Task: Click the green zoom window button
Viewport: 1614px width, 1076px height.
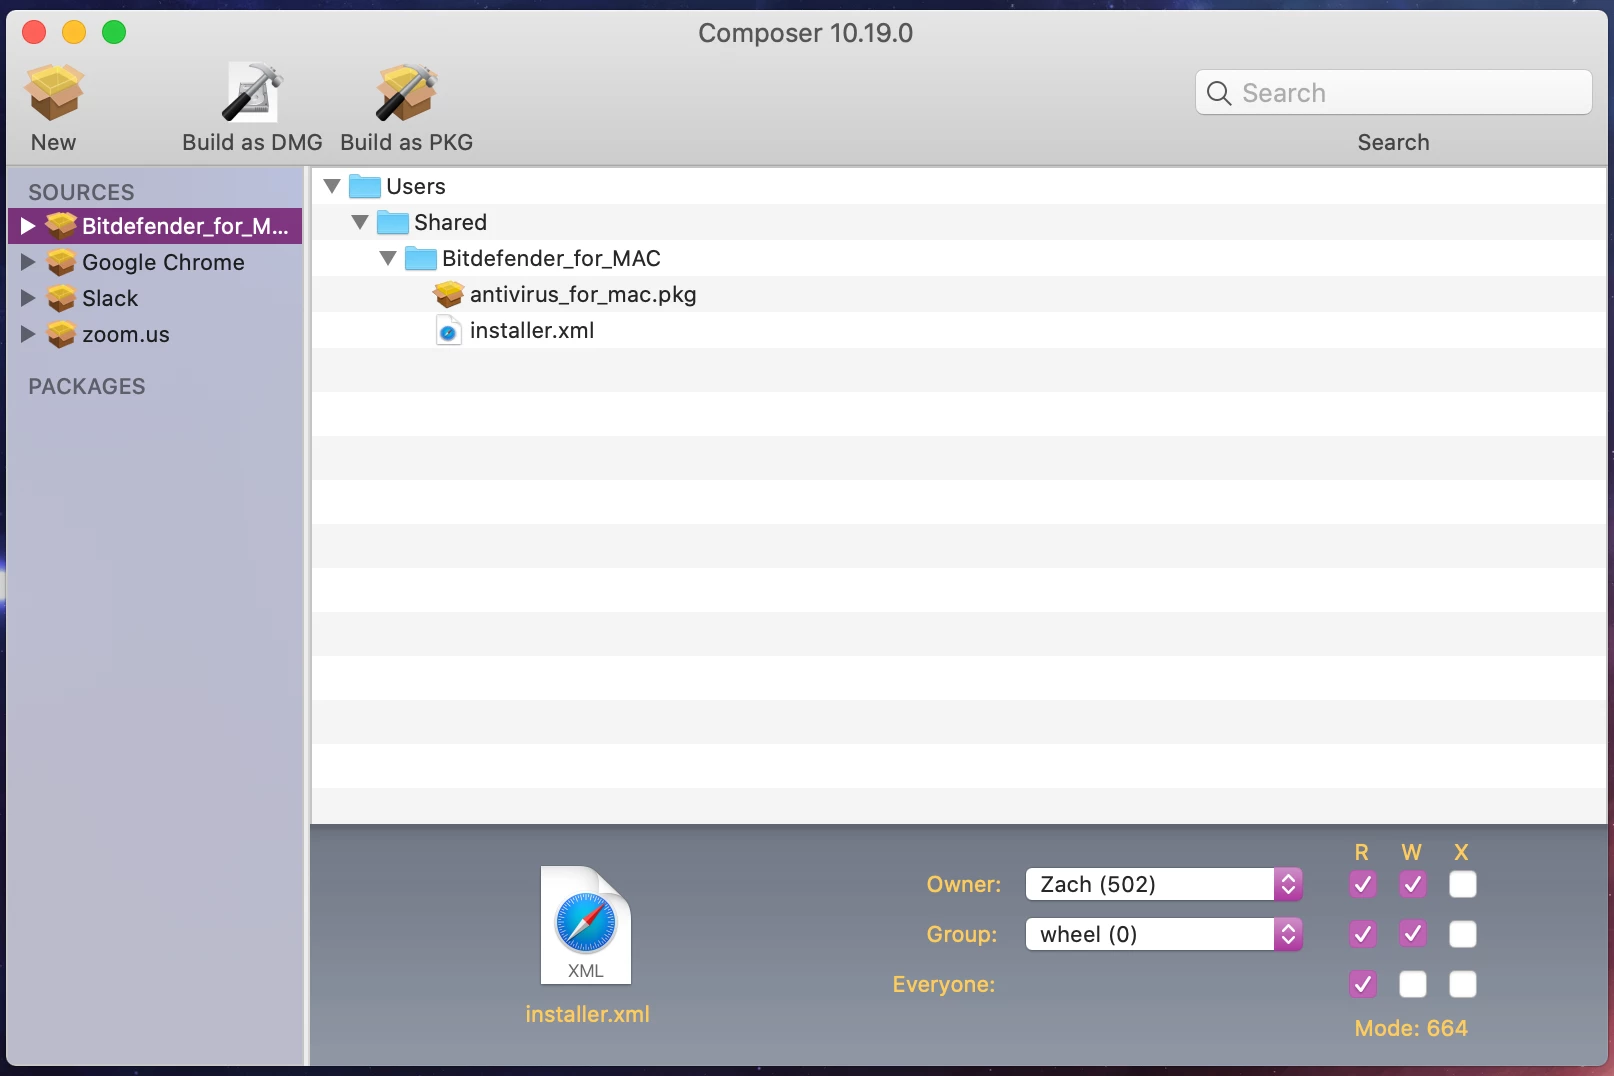Action: [x=114, y=32]
